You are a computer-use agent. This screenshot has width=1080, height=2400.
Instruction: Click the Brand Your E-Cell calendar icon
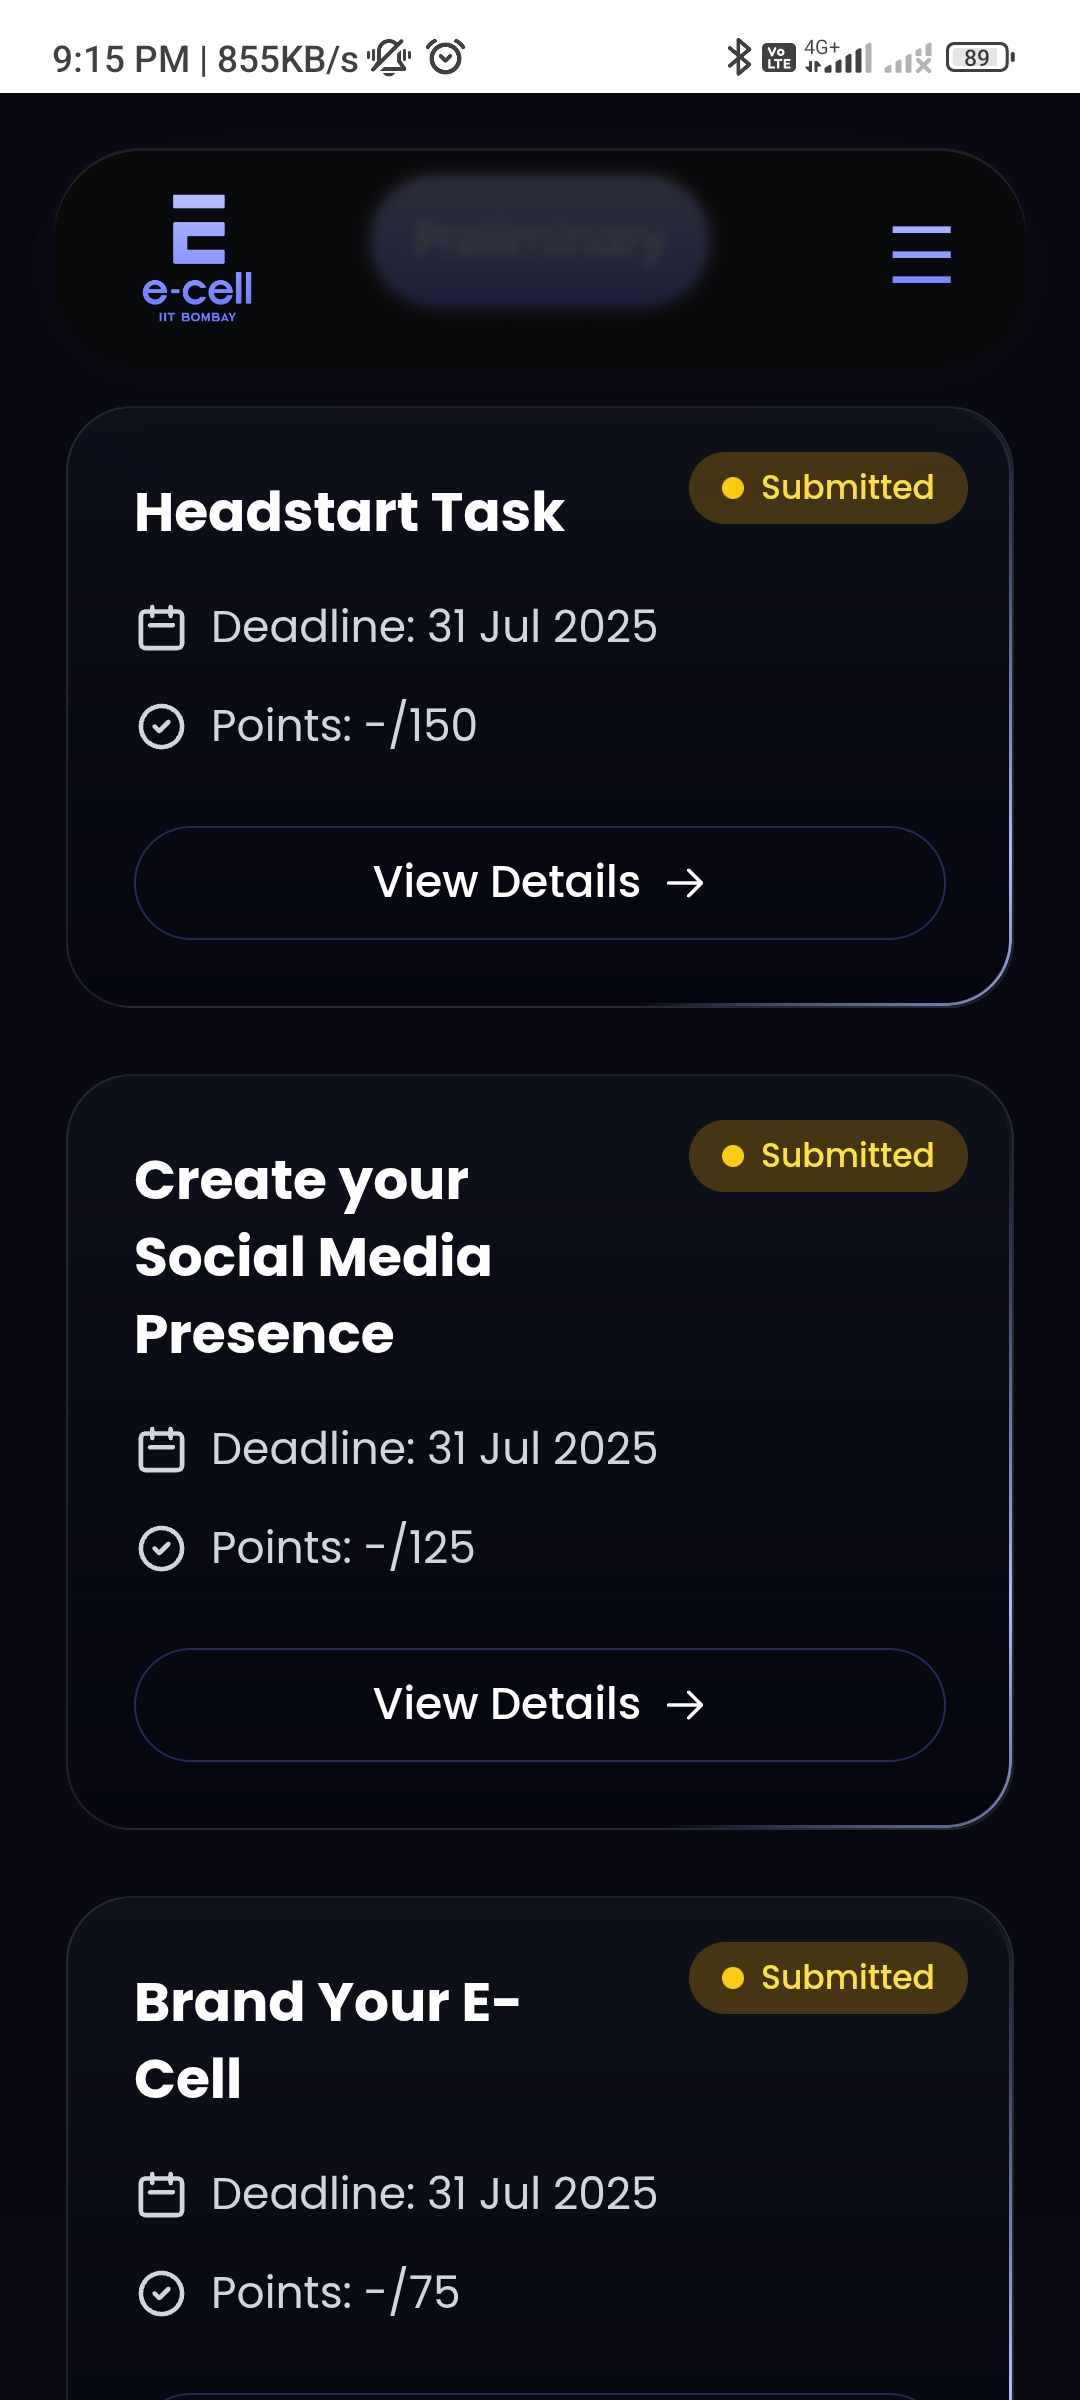(161, 2195)
